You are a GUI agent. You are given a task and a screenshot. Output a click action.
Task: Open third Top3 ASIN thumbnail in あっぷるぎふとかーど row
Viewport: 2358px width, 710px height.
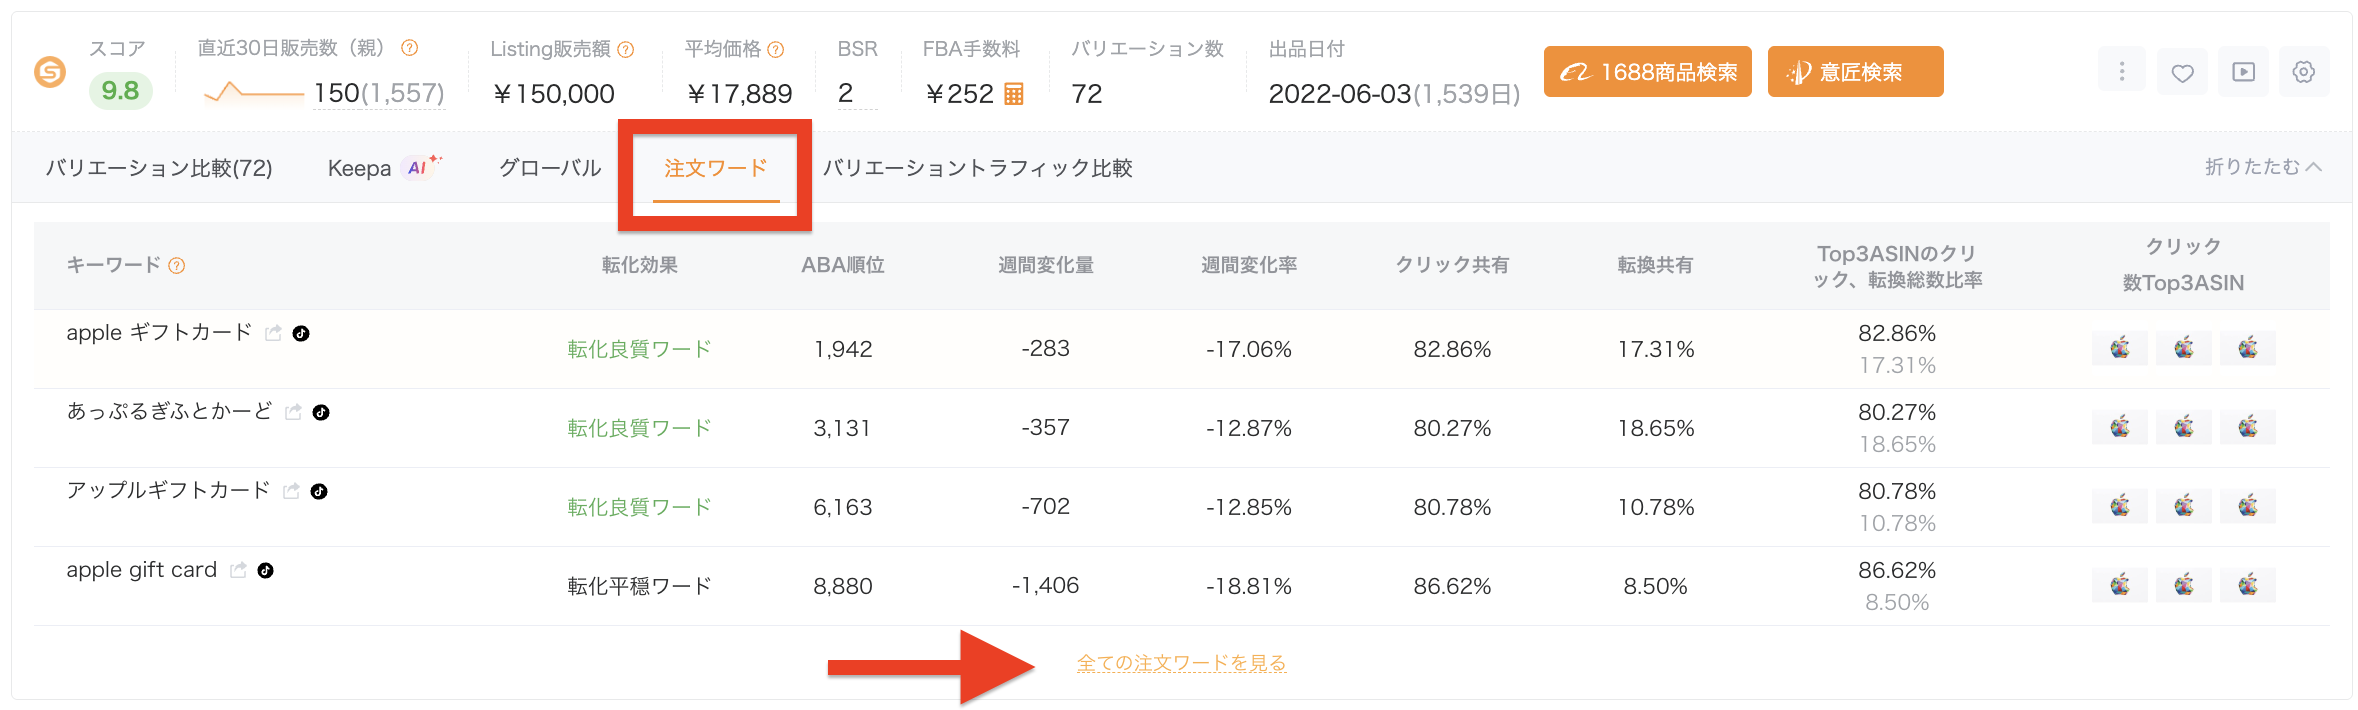pyautogui.click(x=2248, y=427)
